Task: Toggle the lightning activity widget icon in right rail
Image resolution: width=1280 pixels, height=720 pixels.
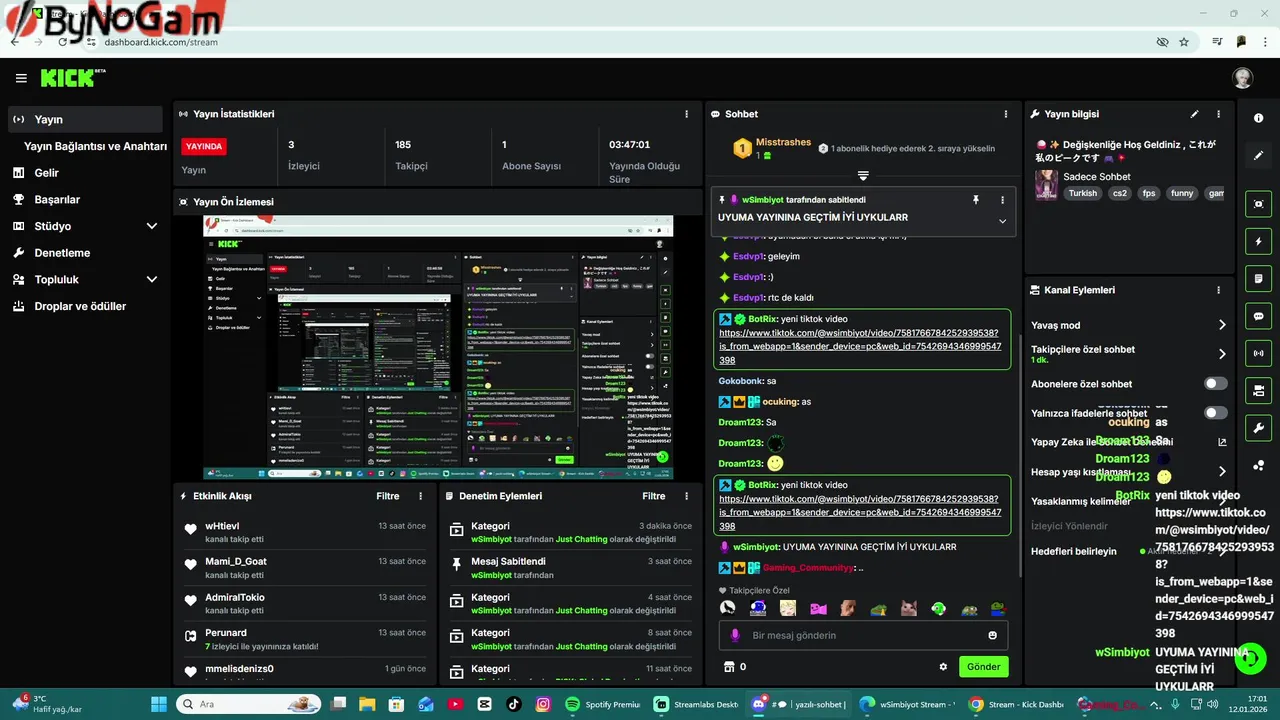Action: pos(1258,241)
